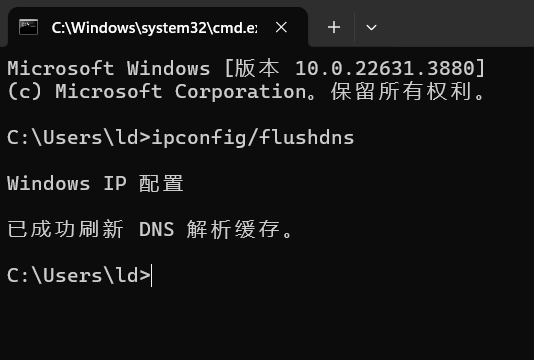Open a new tab with the plus button
This screenshot has width=534, height=360.
point(334,27)
